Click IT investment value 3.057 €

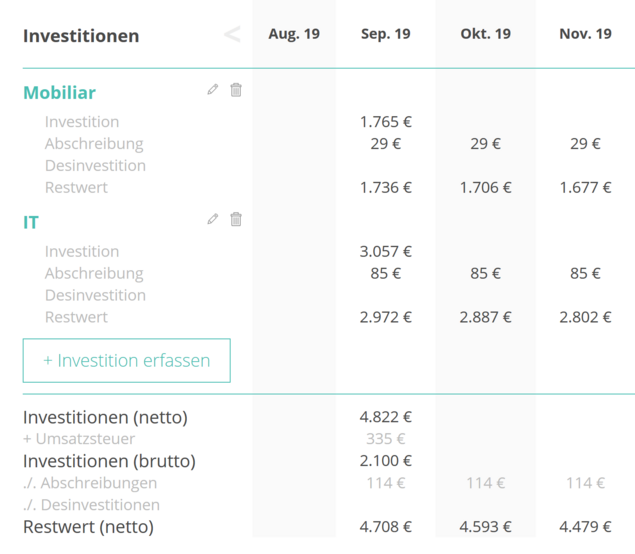click(386, 251)
